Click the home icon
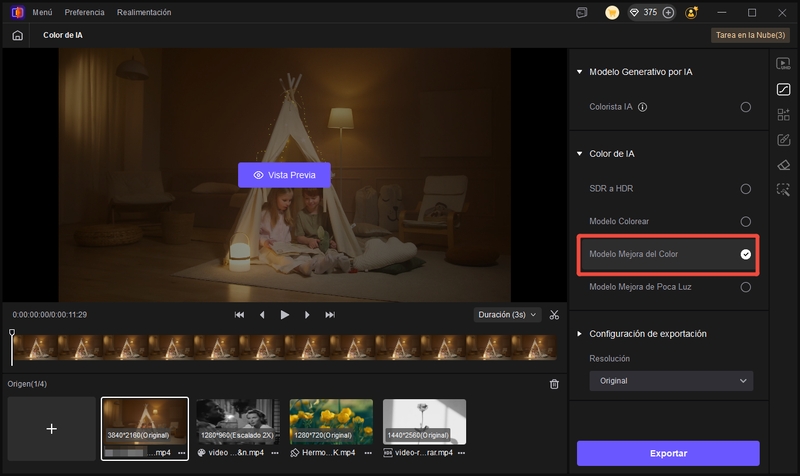Viewport: 800px width, 476px height. point(17,35)
